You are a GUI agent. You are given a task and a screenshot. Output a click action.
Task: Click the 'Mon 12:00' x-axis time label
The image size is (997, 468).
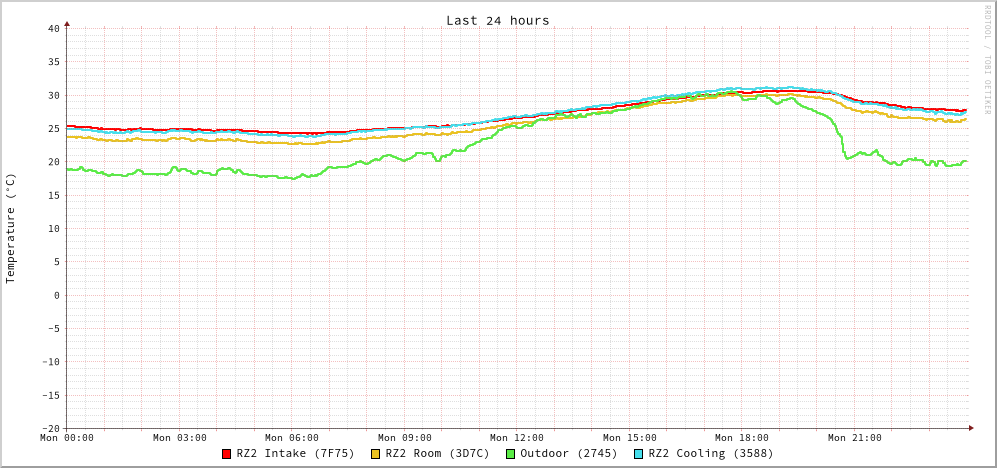click(517, 438)
